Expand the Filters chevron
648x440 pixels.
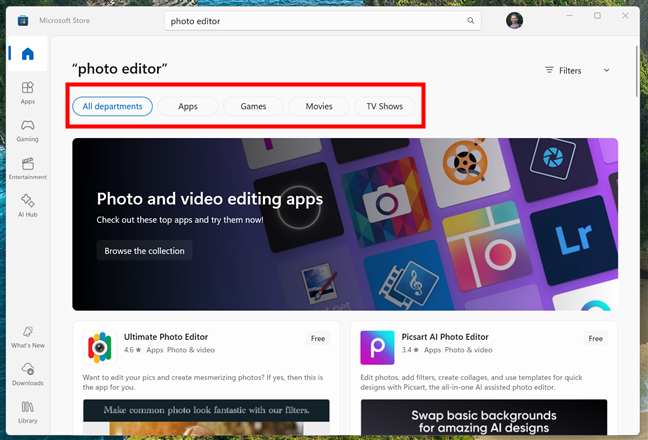tap(606, 70)
